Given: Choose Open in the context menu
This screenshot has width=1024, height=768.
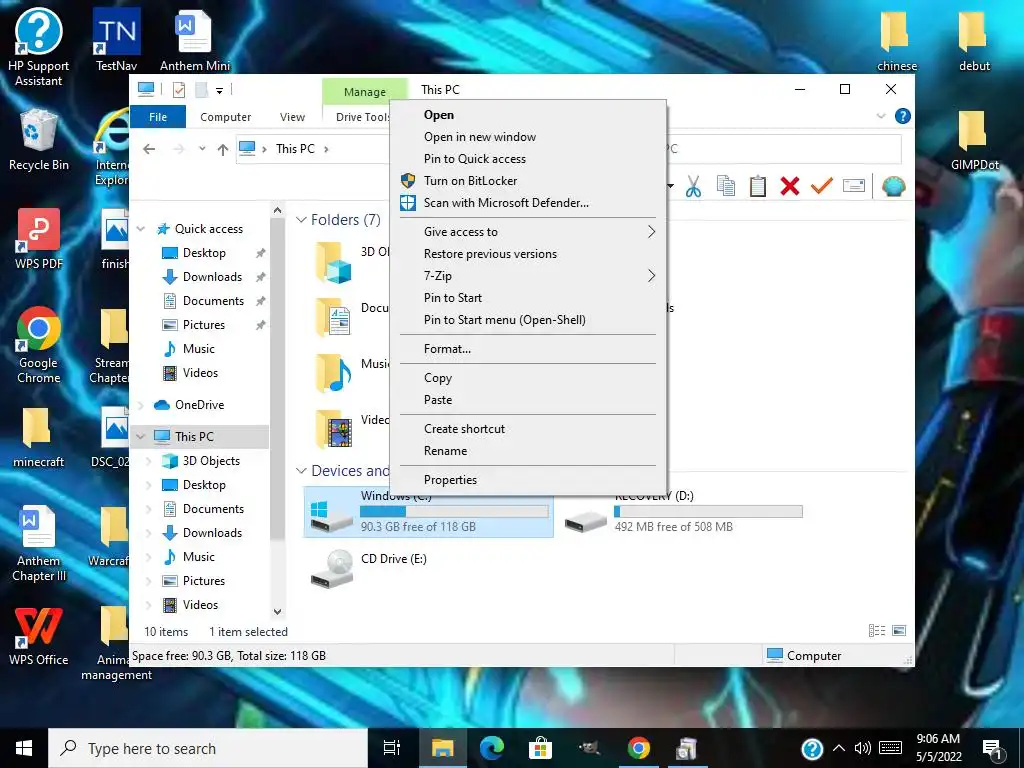Looking at the screenshot, I should (x=528, y=115).
